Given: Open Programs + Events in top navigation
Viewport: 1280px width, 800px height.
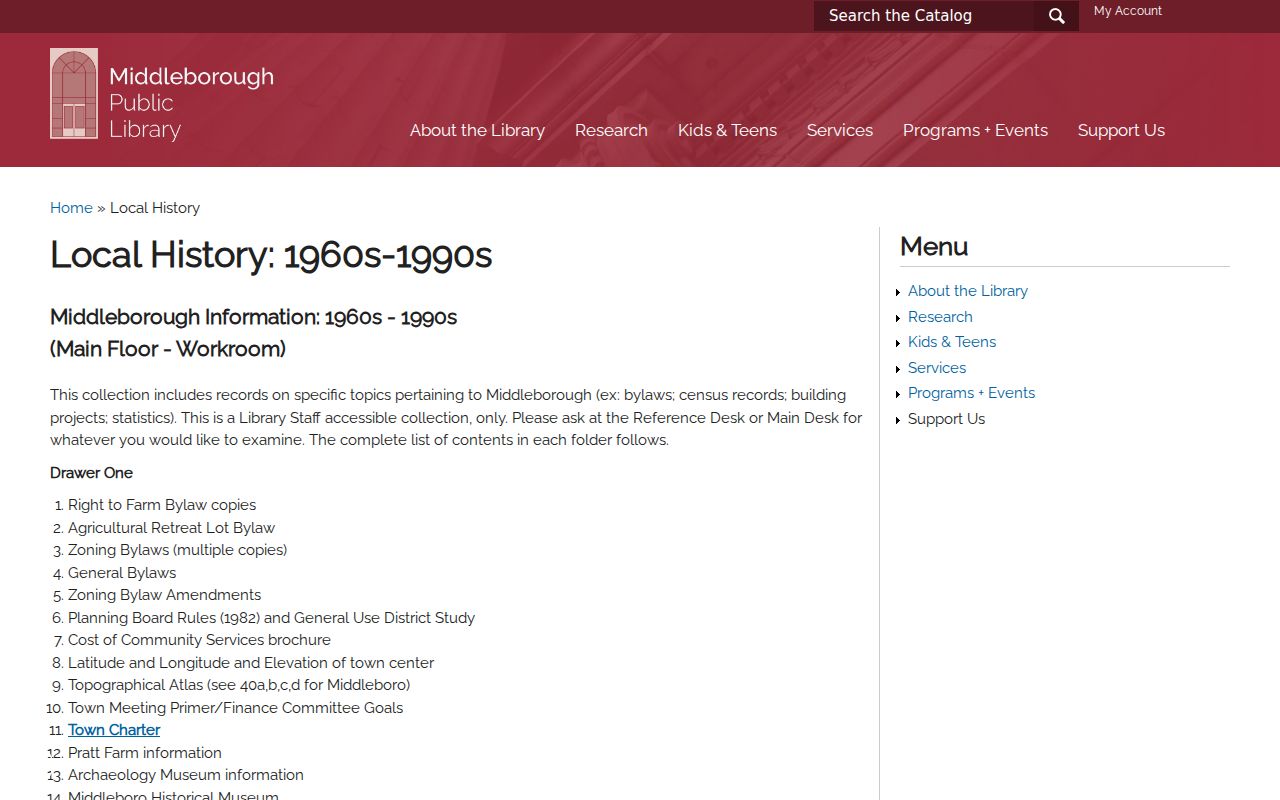Looking at the screenshot, I should click(975, 130).
